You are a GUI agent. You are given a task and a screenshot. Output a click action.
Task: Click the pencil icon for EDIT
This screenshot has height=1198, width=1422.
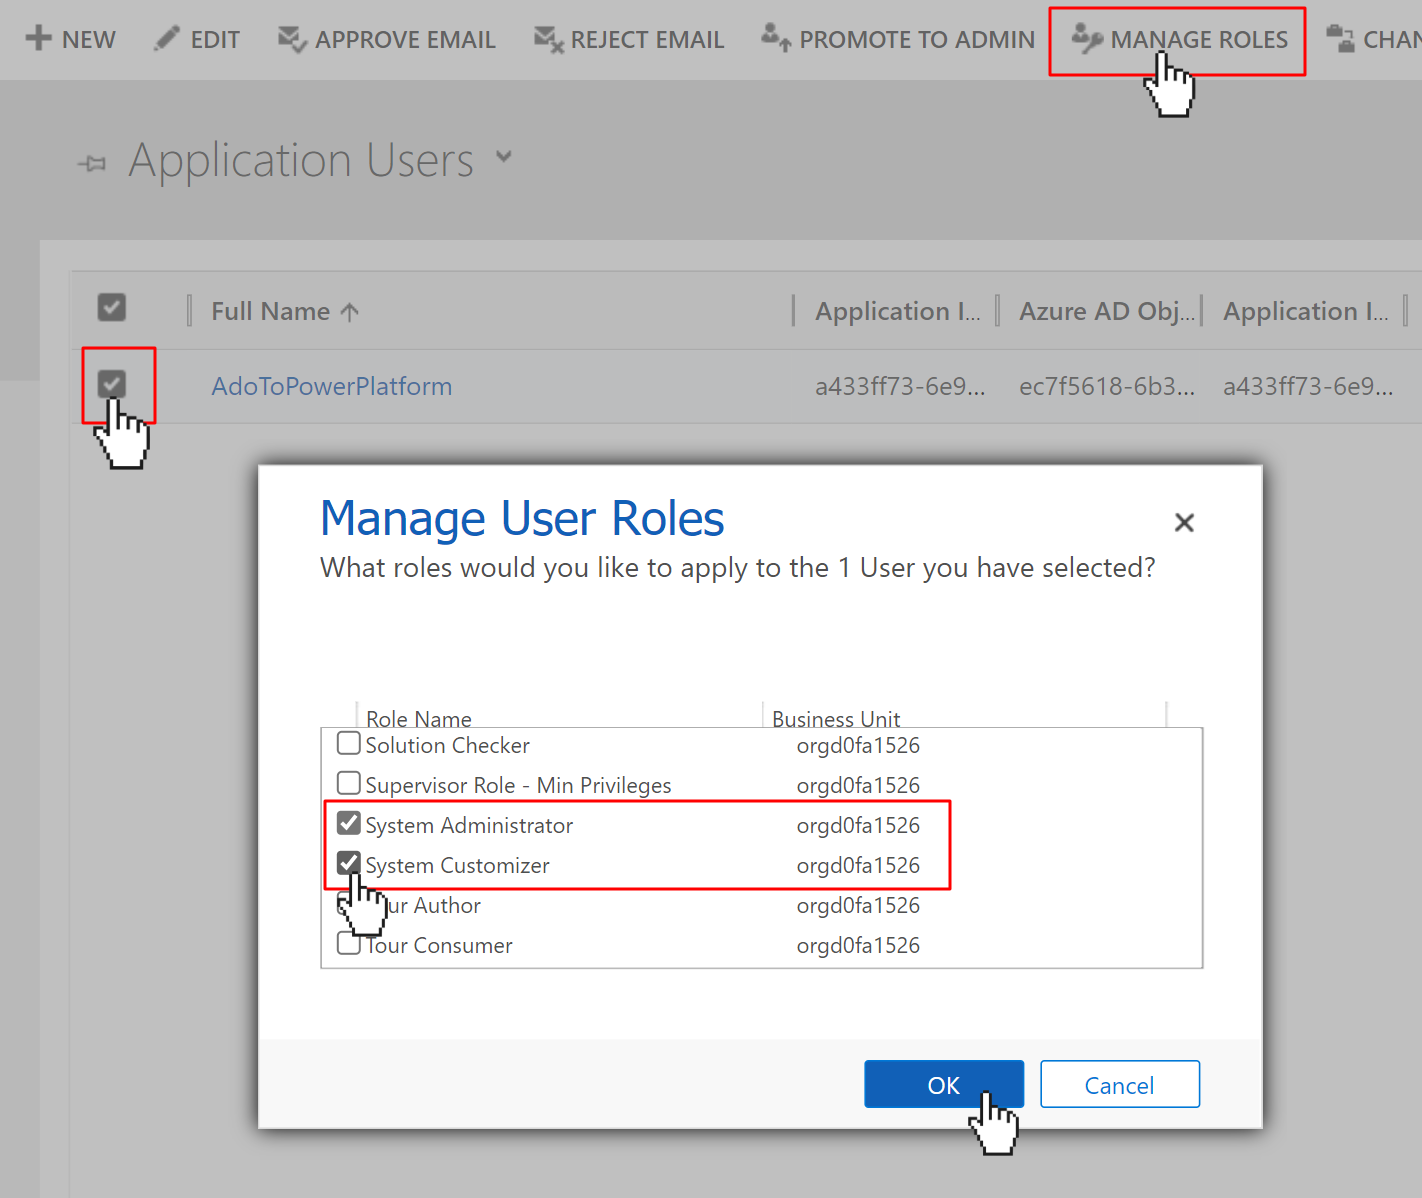[x=167, y=38]
